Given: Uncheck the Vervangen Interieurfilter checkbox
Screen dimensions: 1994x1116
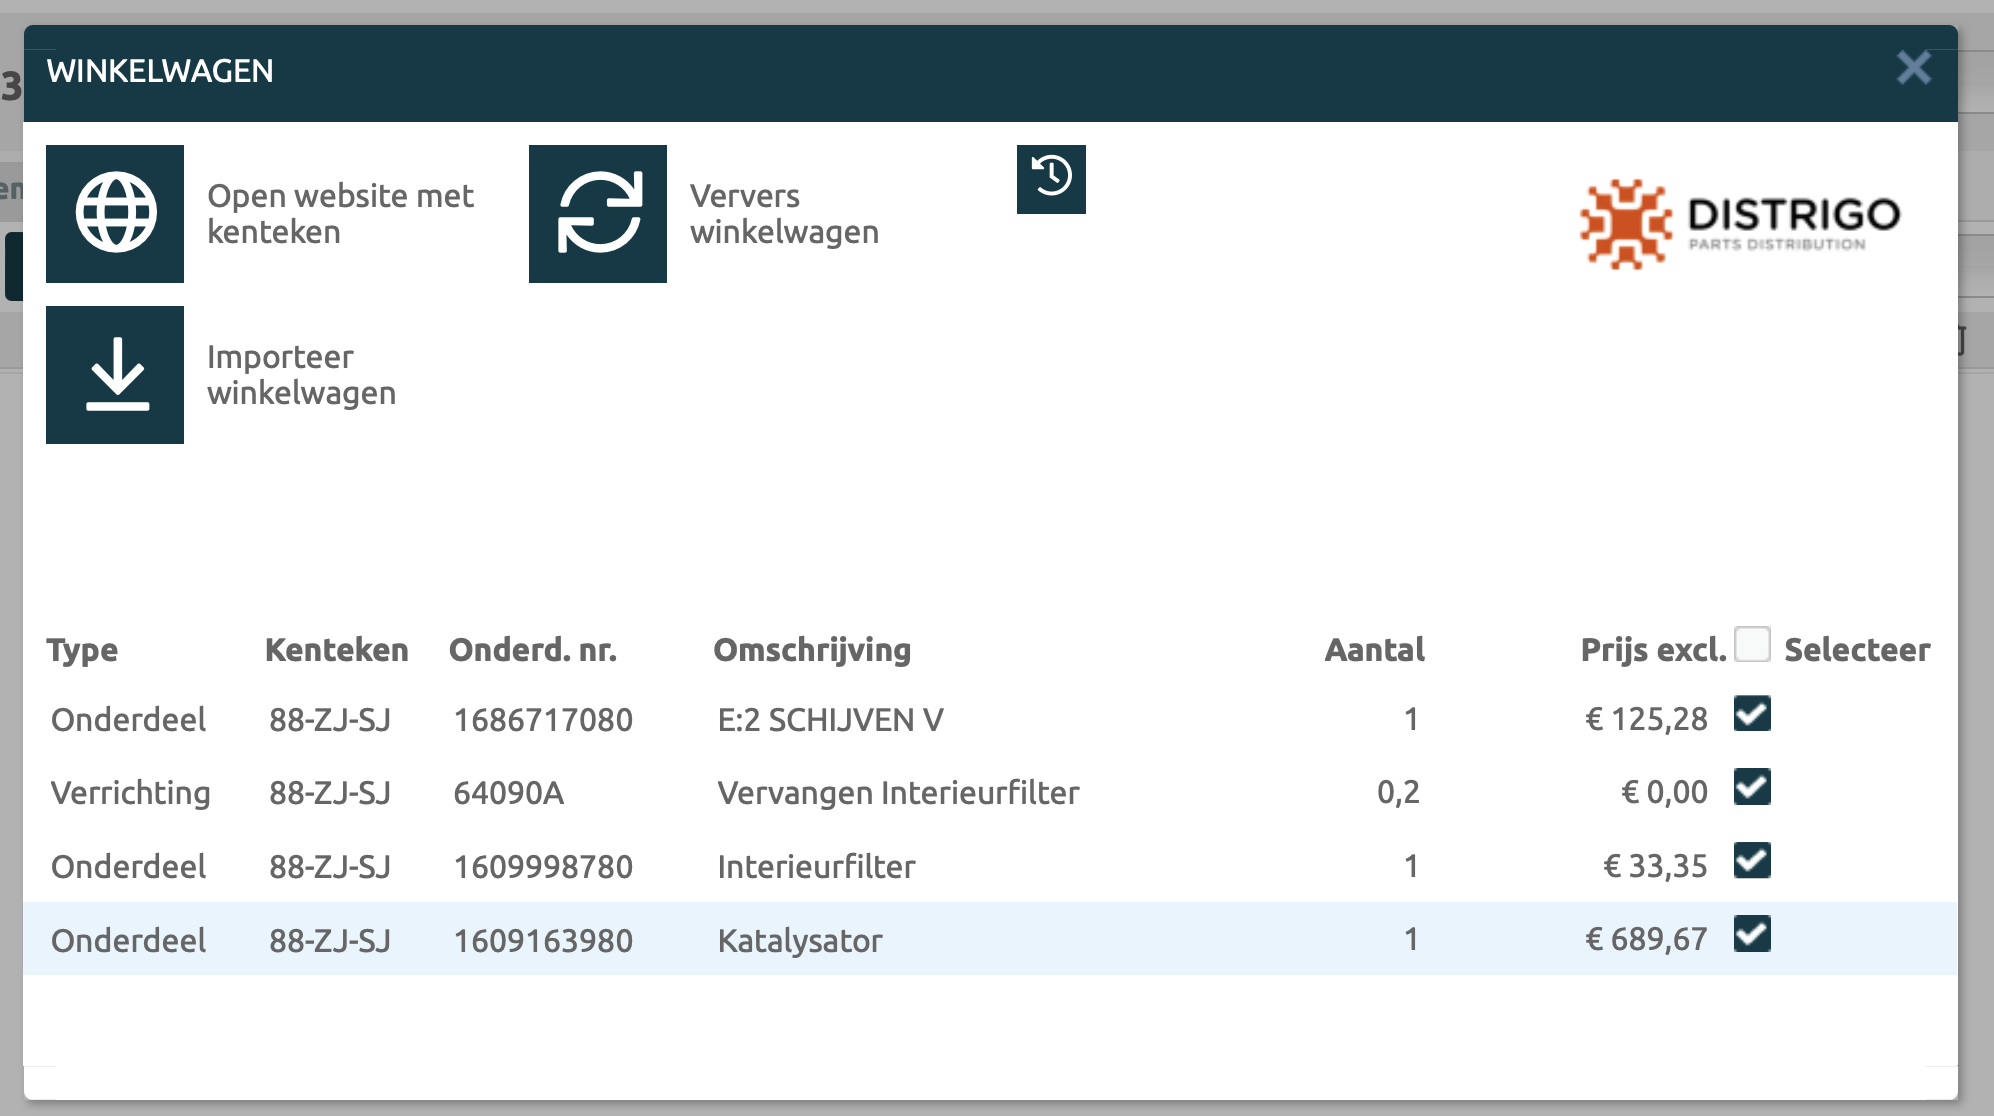Looking at the screenshot, I should [x=1752, y=787].
